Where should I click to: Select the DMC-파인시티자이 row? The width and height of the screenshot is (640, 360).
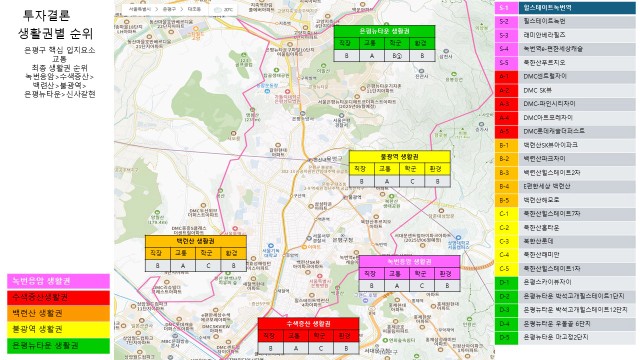(565, 104)
